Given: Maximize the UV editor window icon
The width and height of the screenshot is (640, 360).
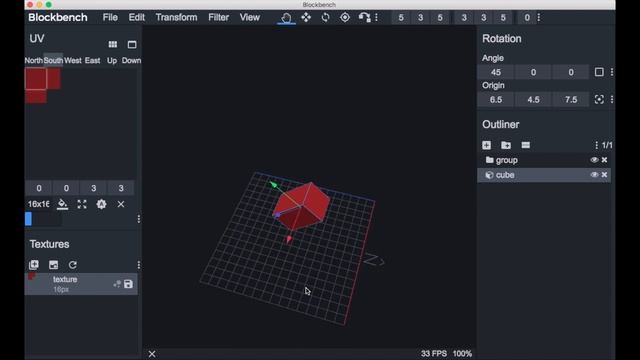Looking at the screenshot, I should pyautogui.click(x=132, y=44).
